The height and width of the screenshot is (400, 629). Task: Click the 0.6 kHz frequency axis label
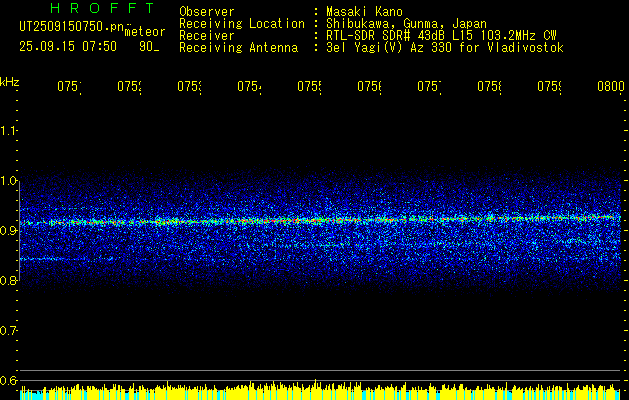pos(8,380)
